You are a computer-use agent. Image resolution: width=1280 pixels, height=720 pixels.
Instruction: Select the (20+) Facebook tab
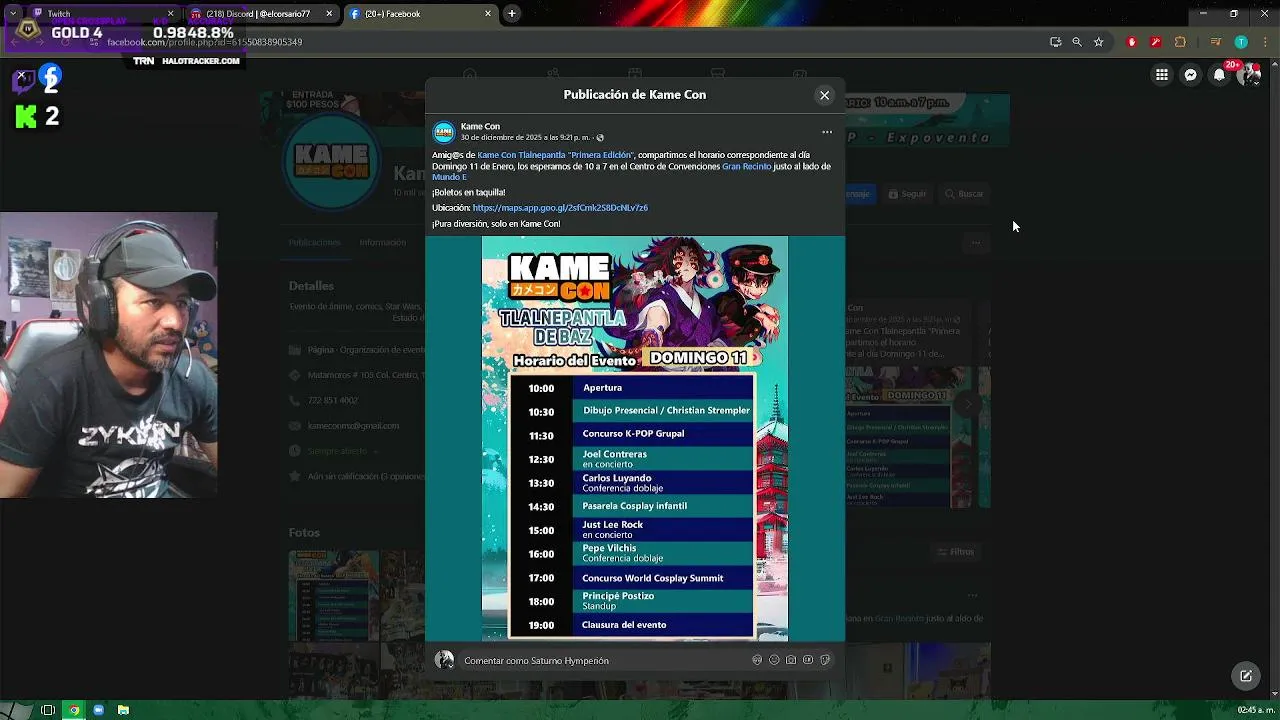(x=420, y=14)
